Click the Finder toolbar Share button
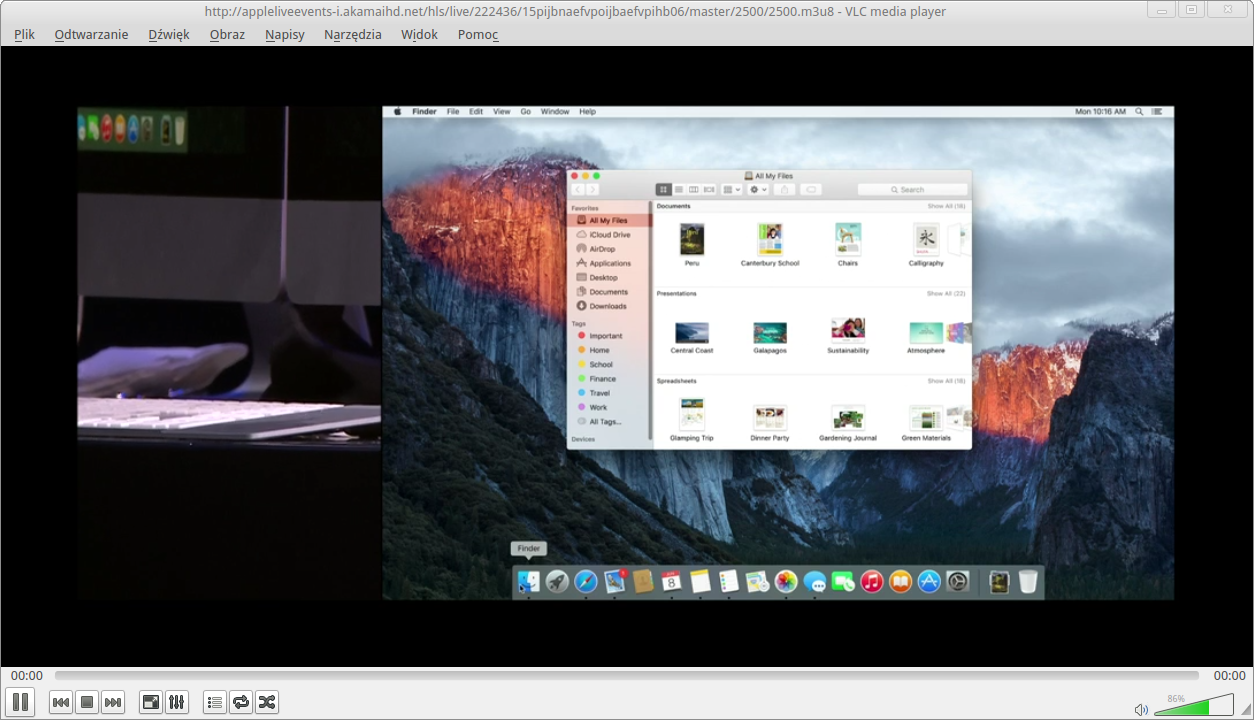Image resolution: width=1254 pixels, height=720 pixels. [785, 189]
